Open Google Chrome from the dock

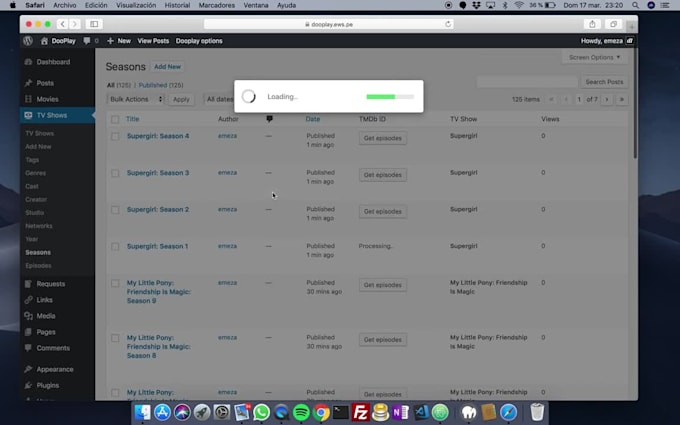(321, 412)
